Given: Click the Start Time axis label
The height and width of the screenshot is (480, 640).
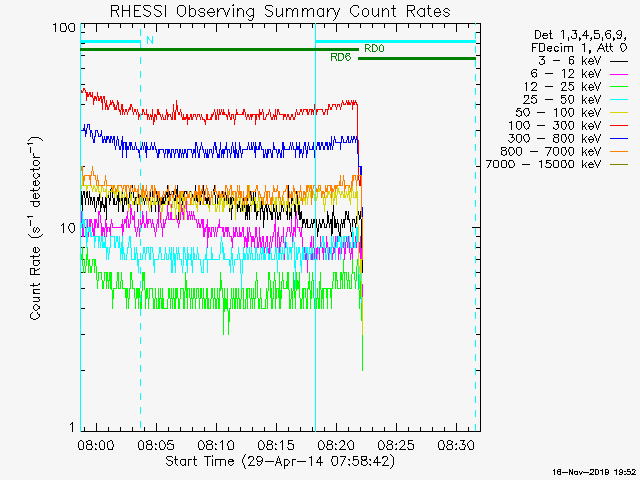Looking at the screenshot, I should pyautogui.click(x=280, y=461).
